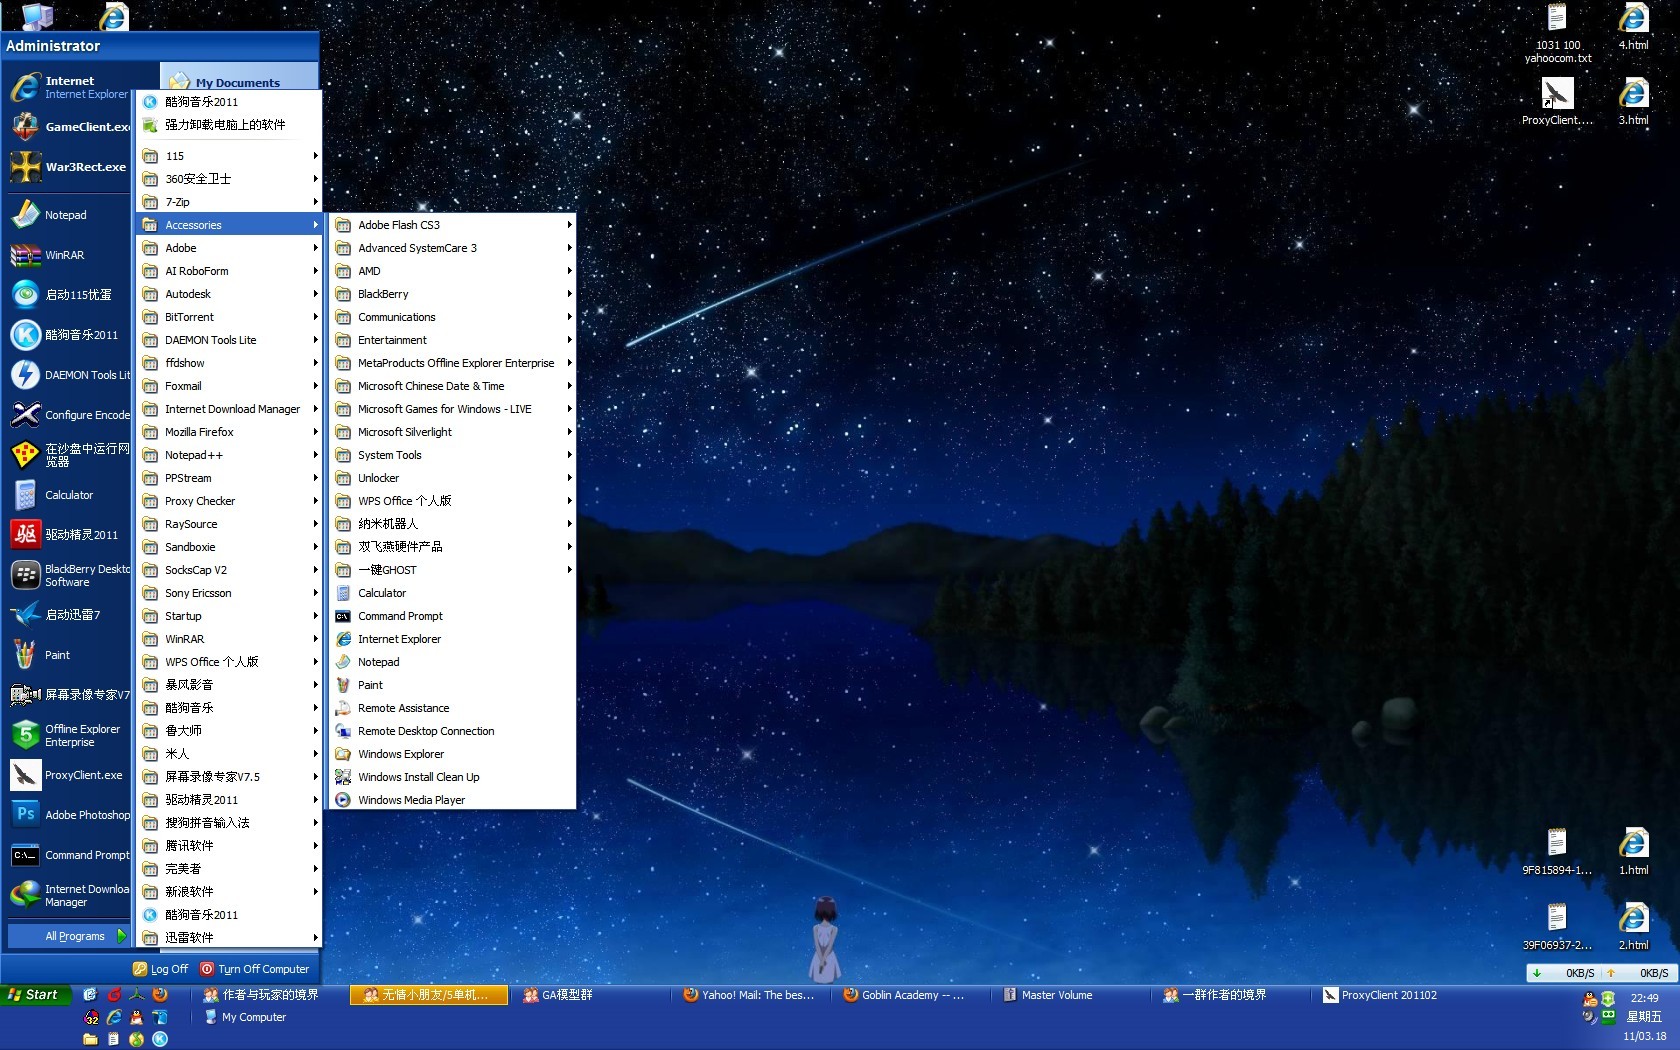Open Command Prompt from Accessories menu
The image size is (1680, 1050).
[x=453, y=616]
